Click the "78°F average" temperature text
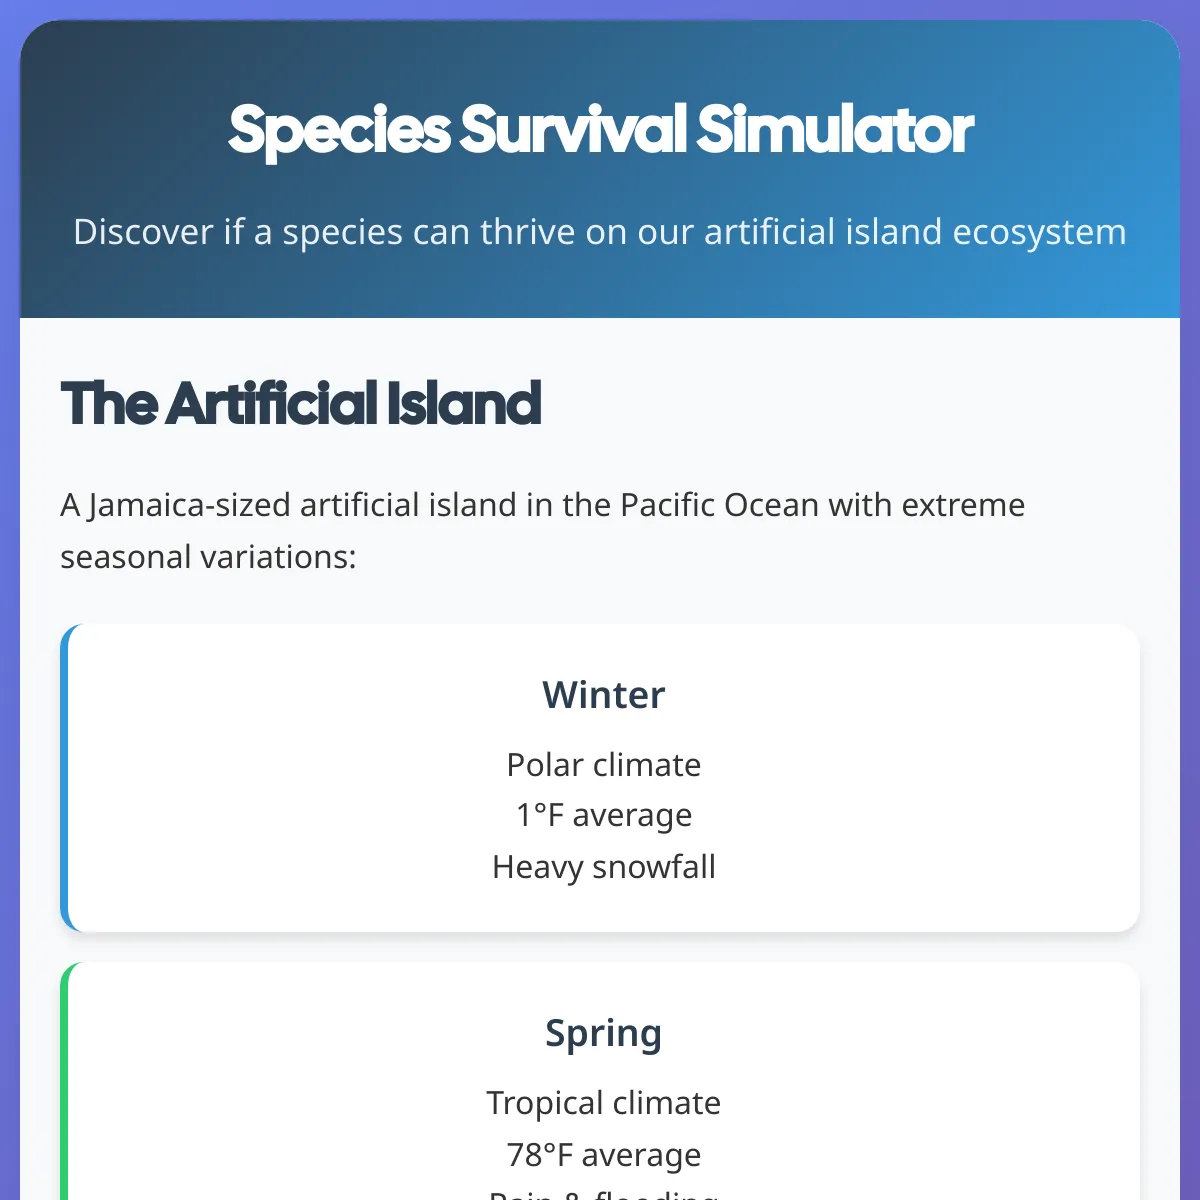 pos(604,1155)
